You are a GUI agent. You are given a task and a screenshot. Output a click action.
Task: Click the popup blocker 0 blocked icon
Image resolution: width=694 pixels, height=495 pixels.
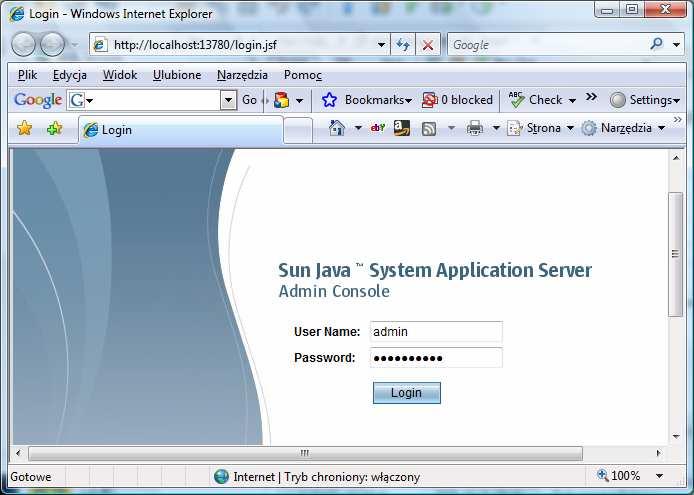[429, 100]
